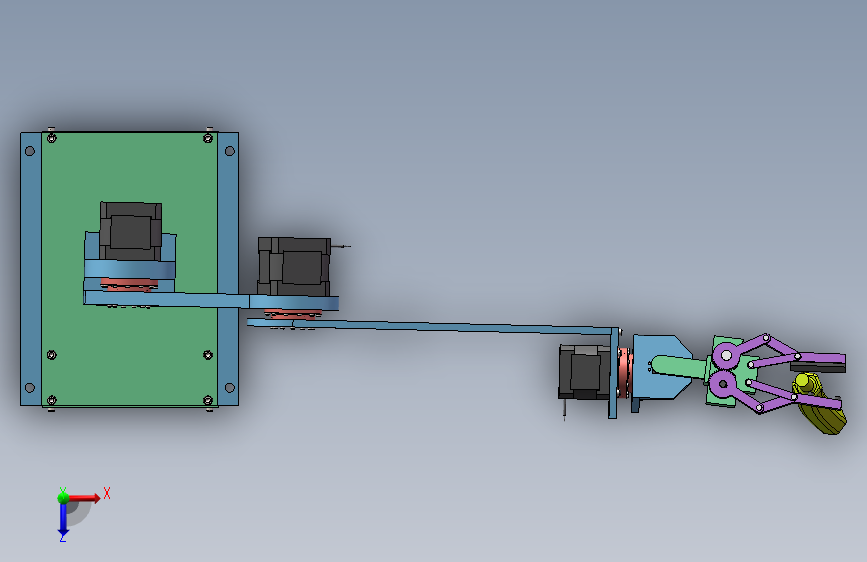This screenshot has height=562, width=867.
Task: Select the lower purple gripper gear
Action: 722,384
